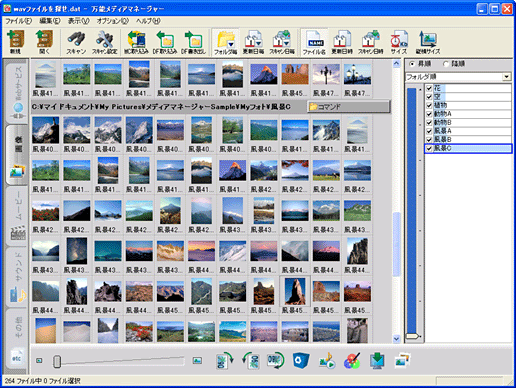Screen dimensions: 516x388
Task: Click the MC取り込み import icon
Action: click(x=136, y=42)
